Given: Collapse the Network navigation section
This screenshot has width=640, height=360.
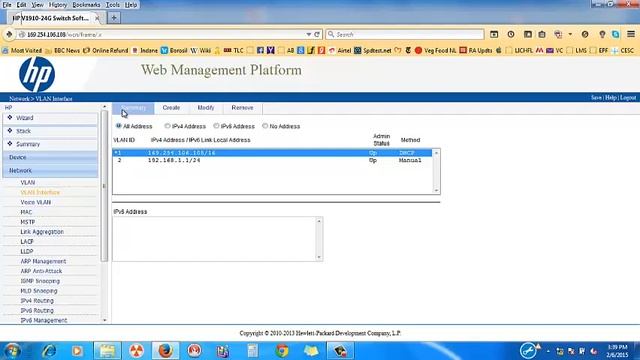Looking at the screenshot, I should tap(50, 170).
